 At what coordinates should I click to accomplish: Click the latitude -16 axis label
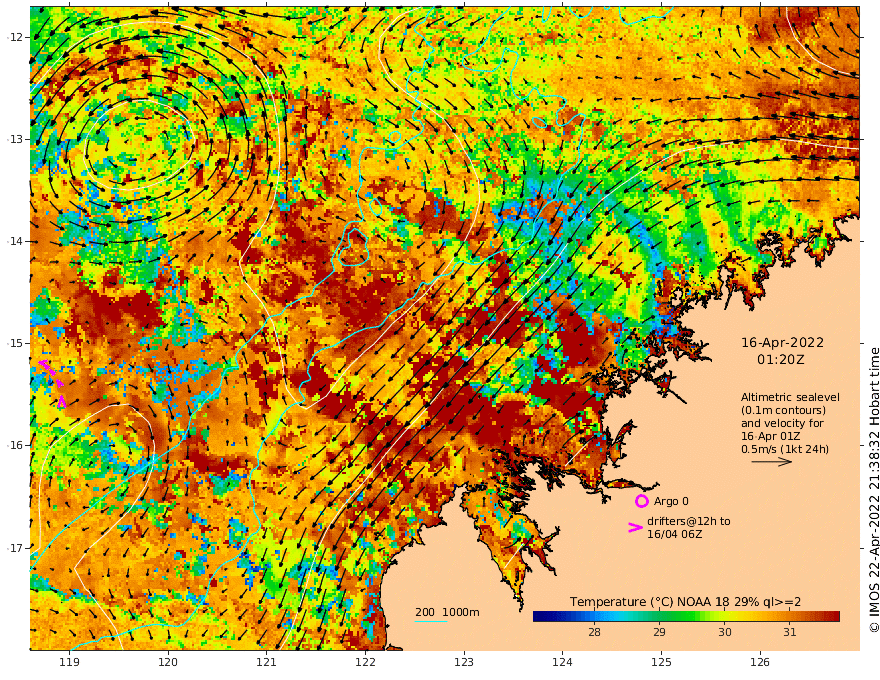[x=14, y=445]
